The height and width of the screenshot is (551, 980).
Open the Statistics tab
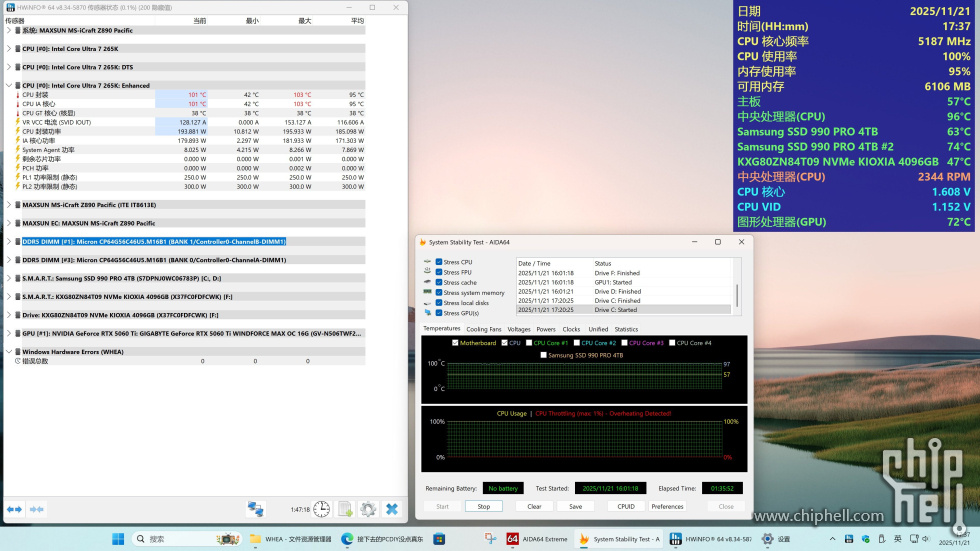[x=626, y=329]
